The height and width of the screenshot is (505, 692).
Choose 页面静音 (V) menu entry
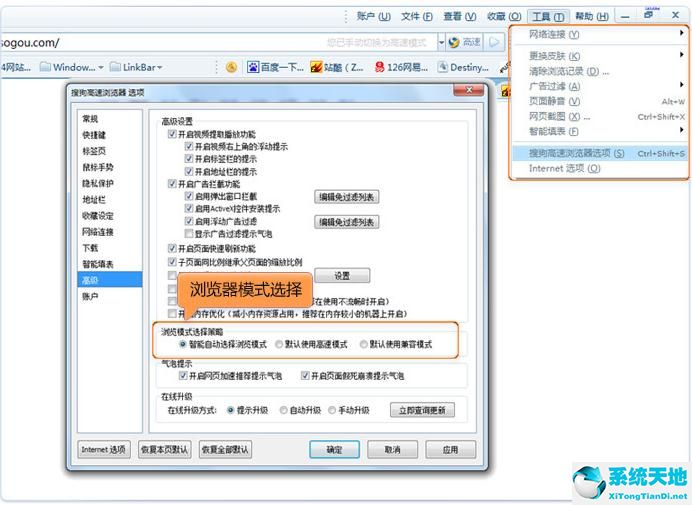coord(598,101)
